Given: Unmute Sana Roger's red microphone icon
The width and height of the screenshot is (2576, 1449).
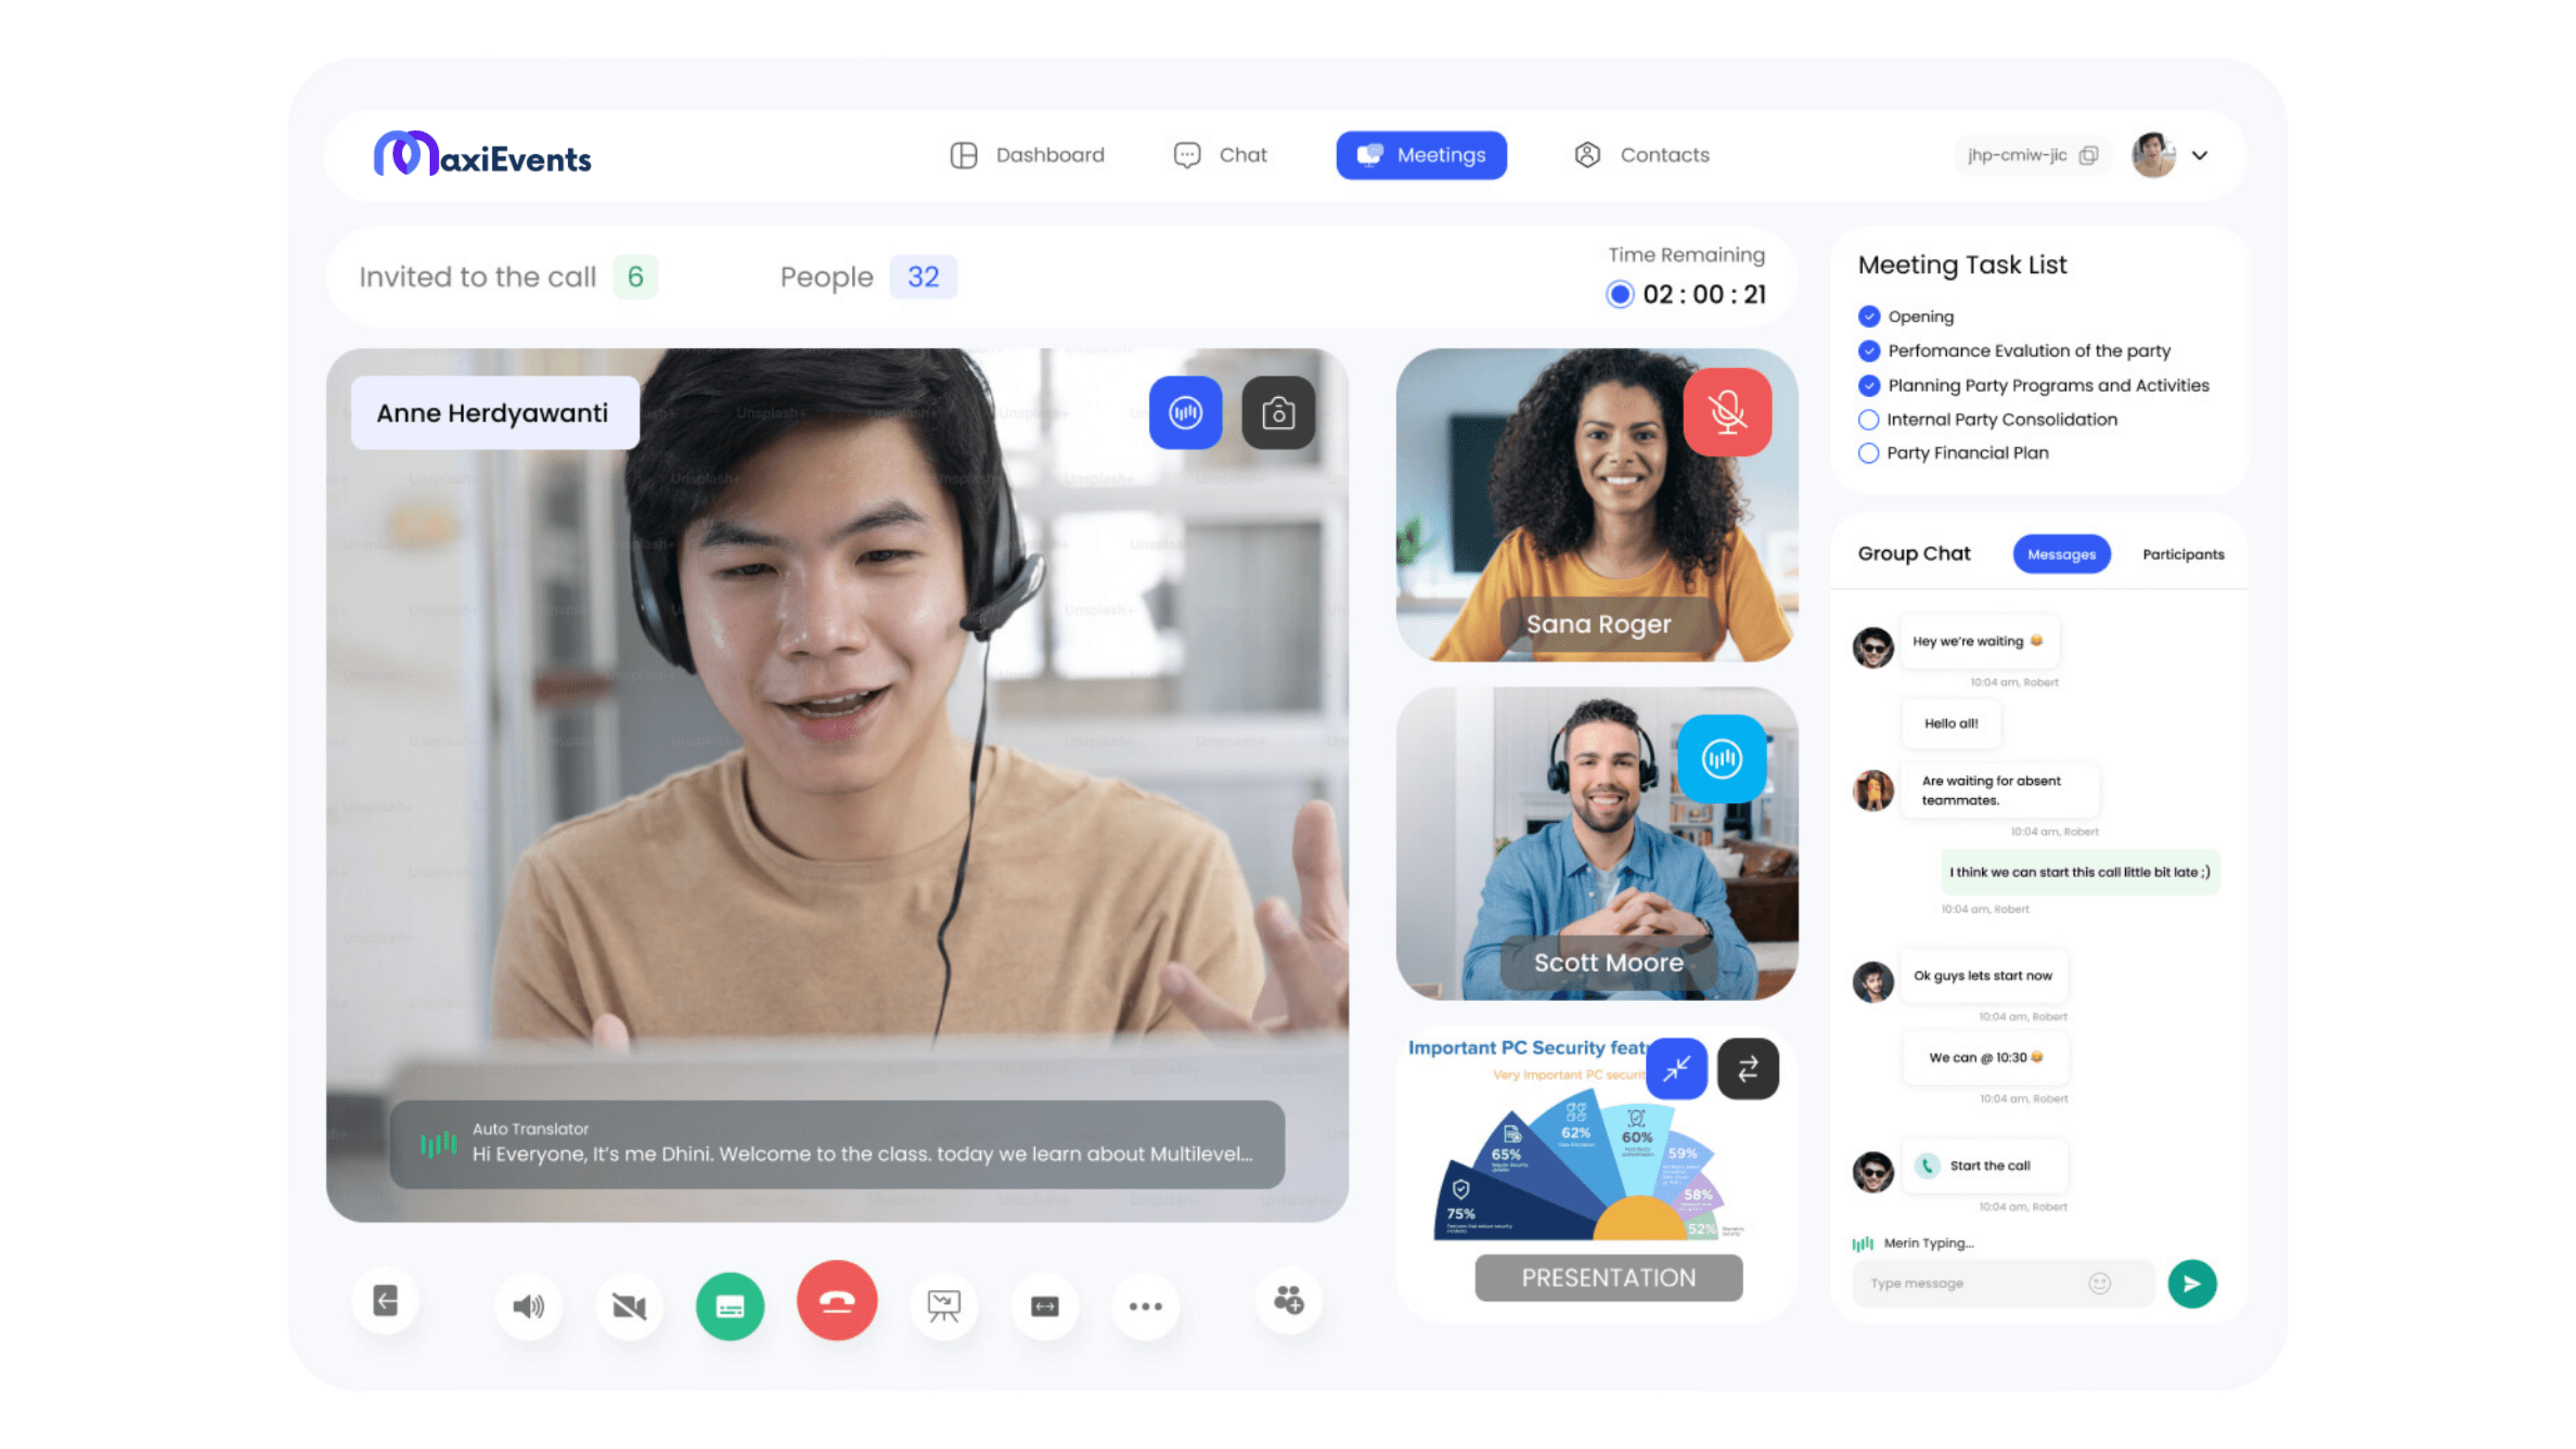Looking at the screenshot, I should pyautogui.click(x=1727, y=412).
